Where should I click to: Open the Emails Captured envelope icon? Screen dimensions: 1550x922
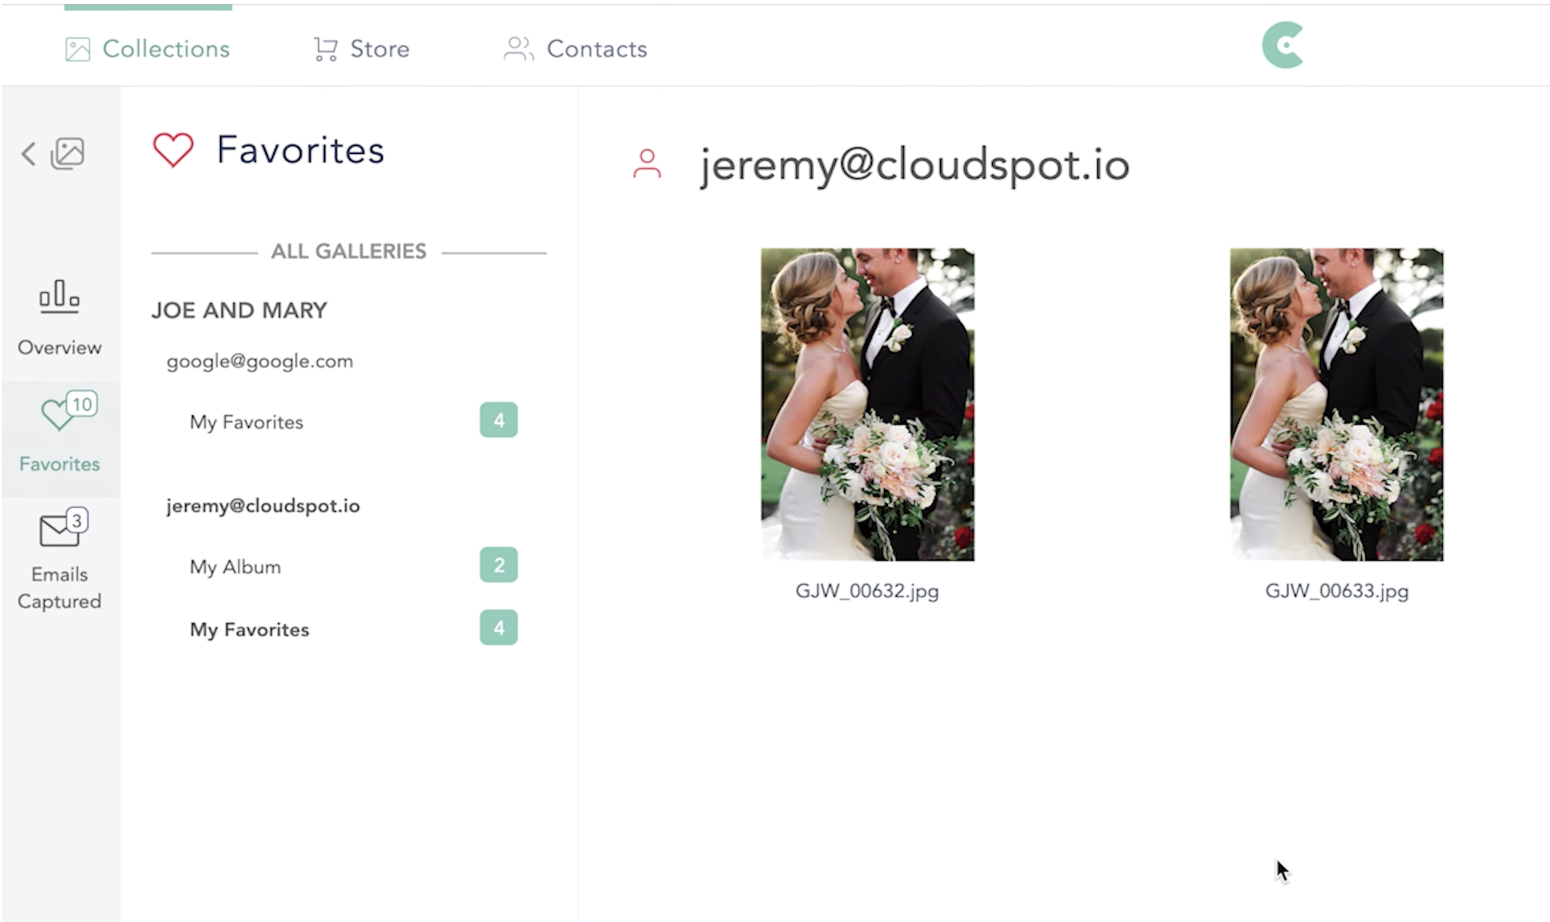64,527
